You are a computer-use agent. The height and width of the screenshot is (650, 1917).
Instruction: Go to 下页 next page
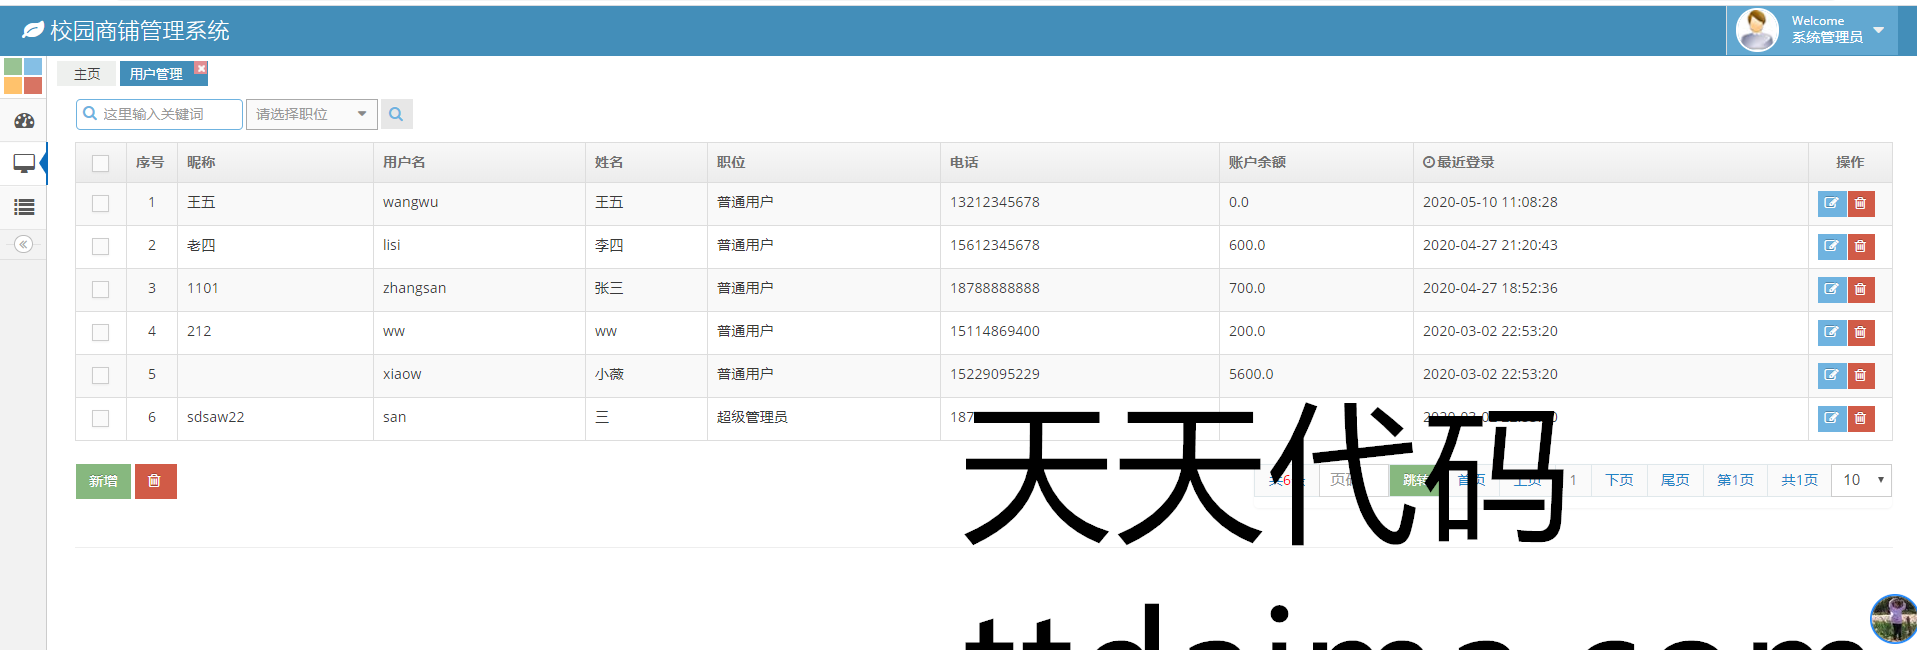(x=1619, y=480)
